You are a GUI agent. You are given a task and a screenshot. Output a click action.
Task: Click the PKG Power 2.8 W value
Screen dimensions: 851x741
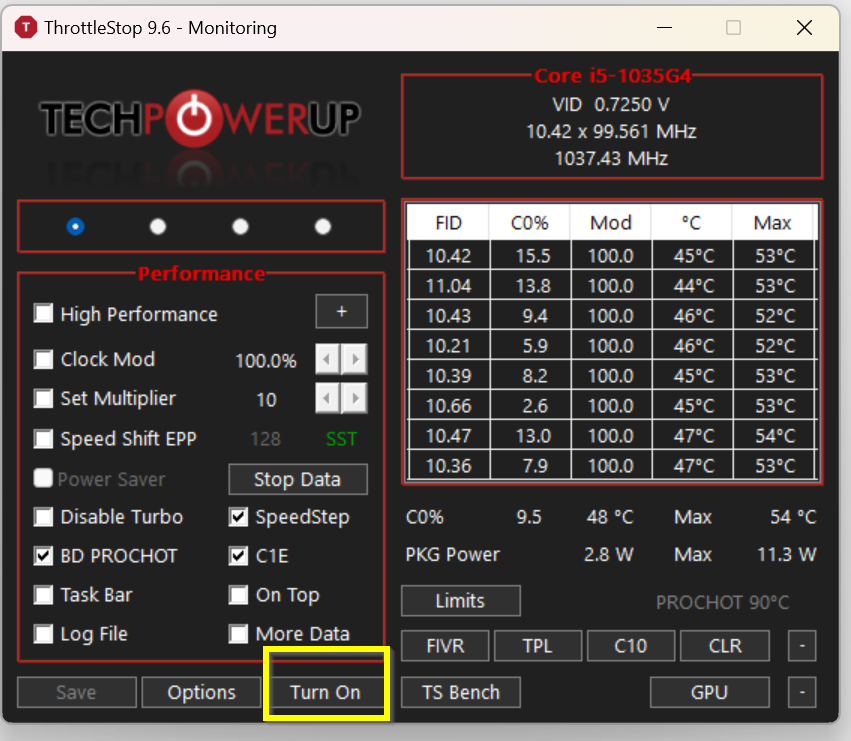[x=608, y=554]
